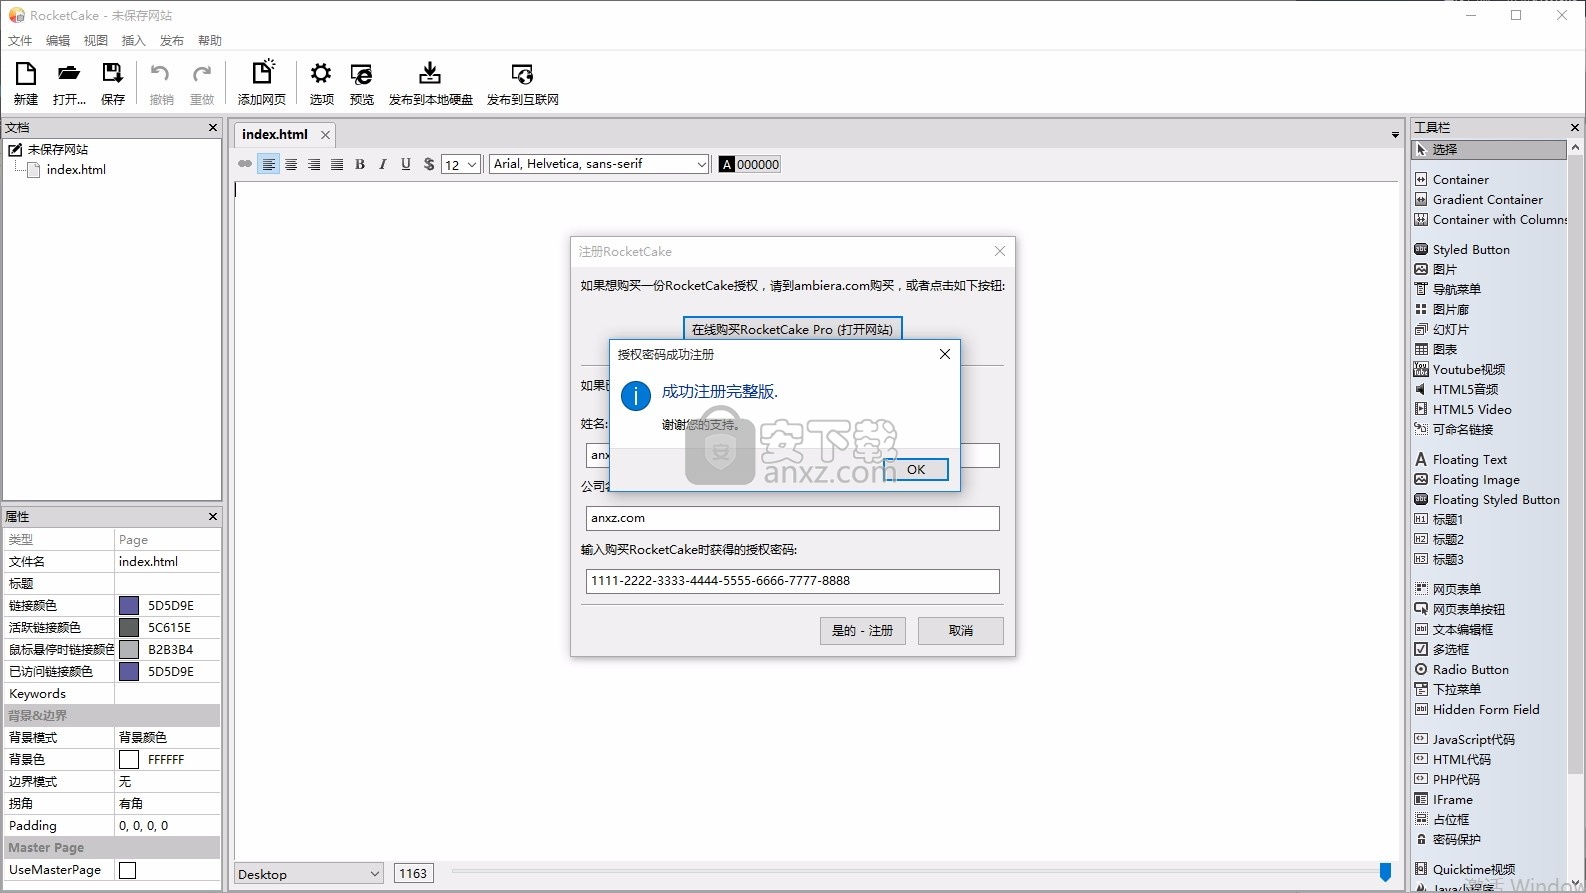Close the 授权密码成功注册 dialog

point(945,354)
